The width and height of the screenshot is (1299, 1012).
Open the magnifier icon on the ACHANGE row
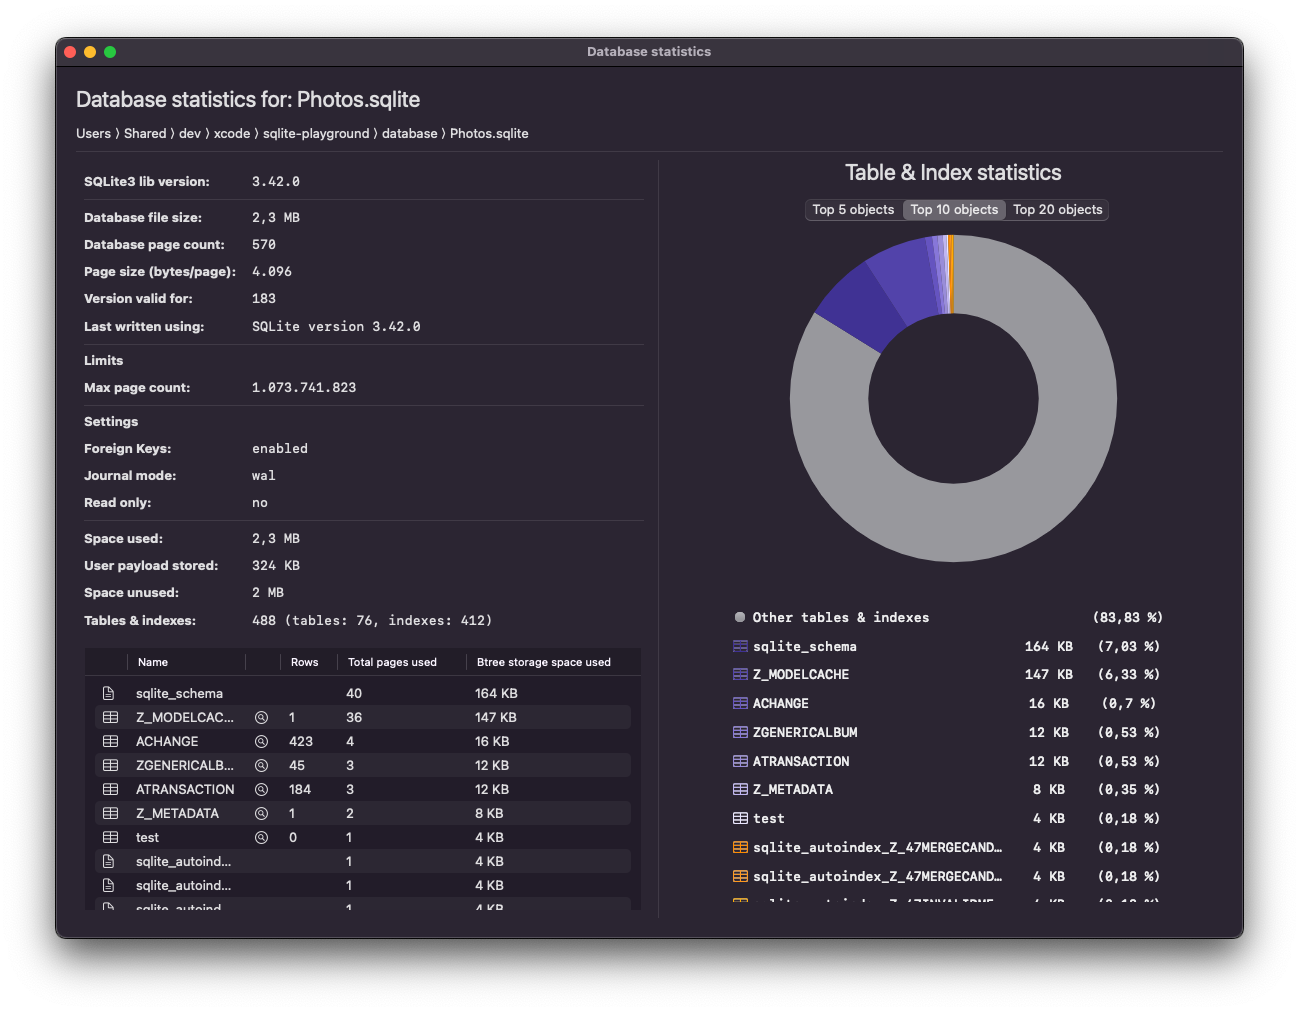[x=261, y=741]
